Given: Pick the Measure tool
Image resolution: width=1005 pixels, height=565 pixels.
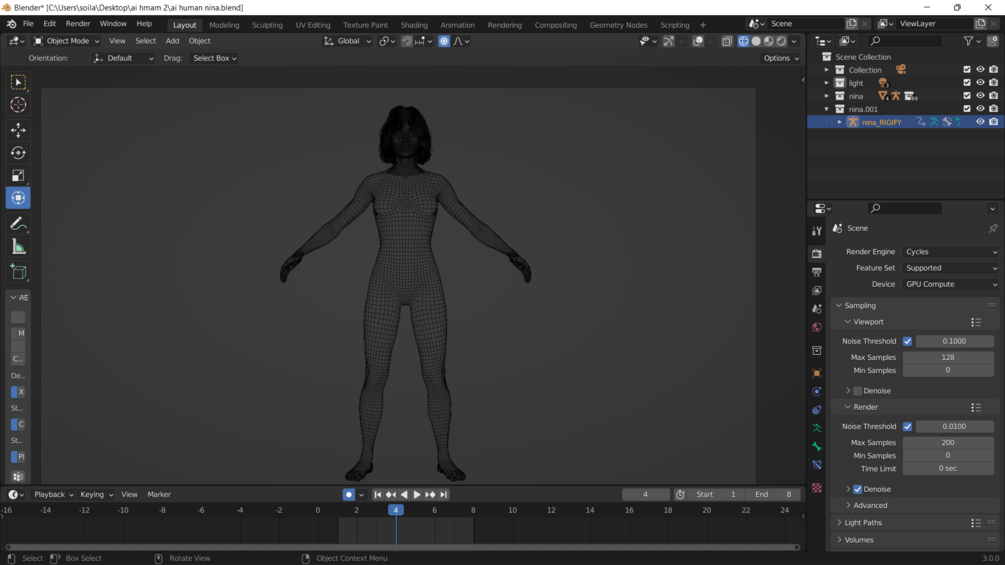Looking at the screenshot, I should click(18, 247).
